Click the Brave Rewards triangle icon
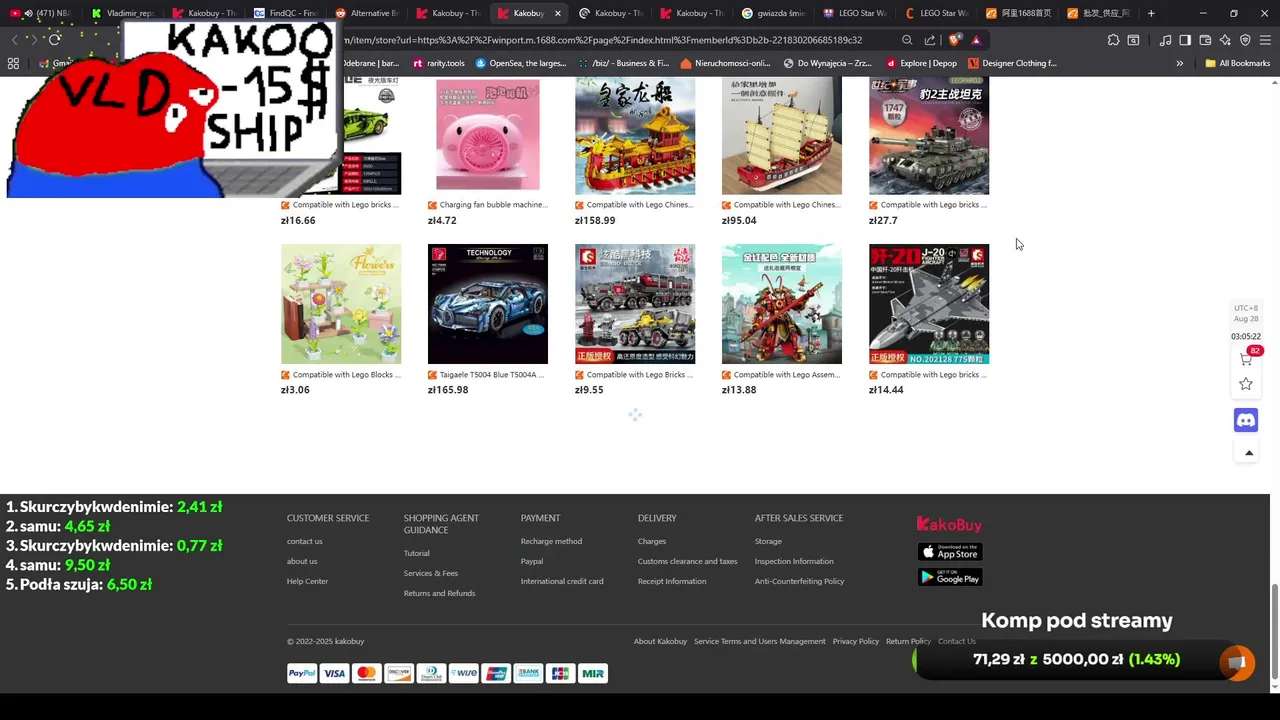1280x720 pixels. [x=976, y=40]
